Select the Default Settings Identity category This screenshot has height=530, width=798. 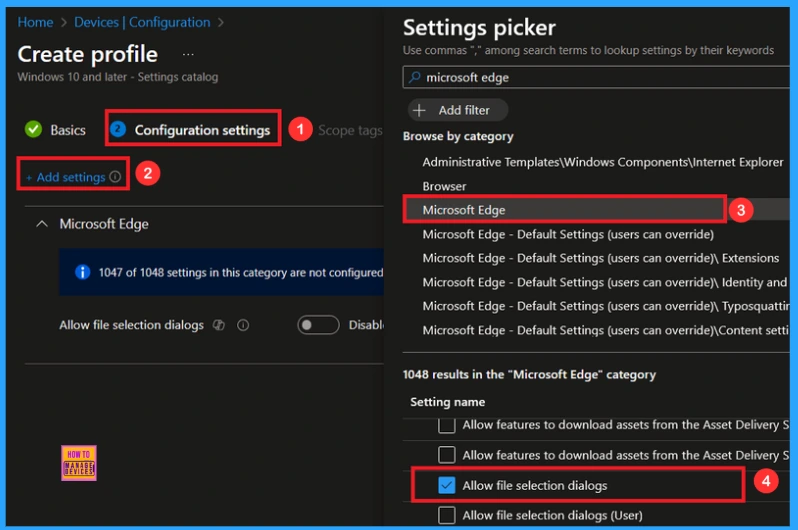(x=605, y=282)
